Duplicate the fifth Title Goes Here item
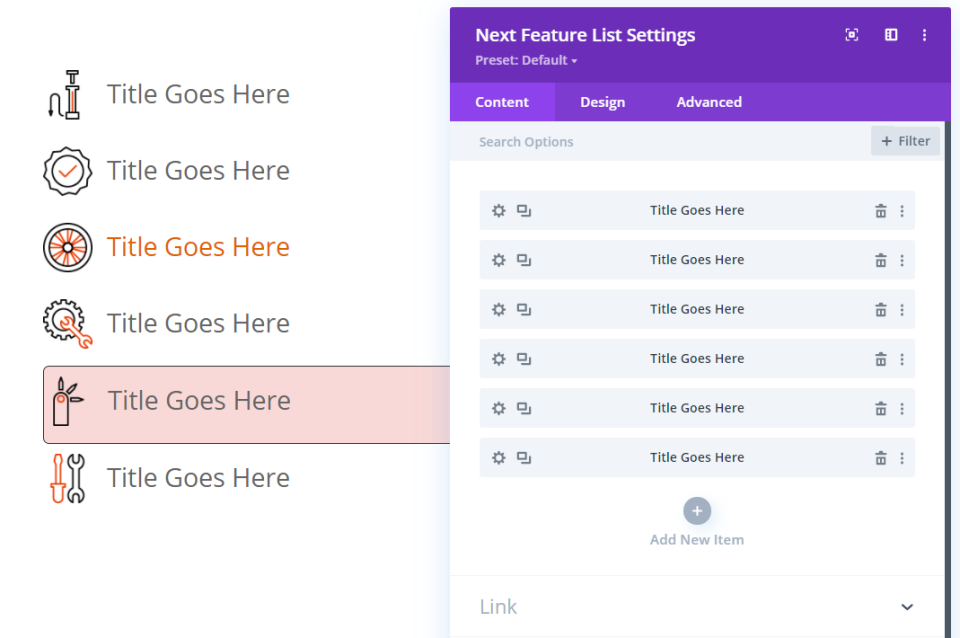 524,408
